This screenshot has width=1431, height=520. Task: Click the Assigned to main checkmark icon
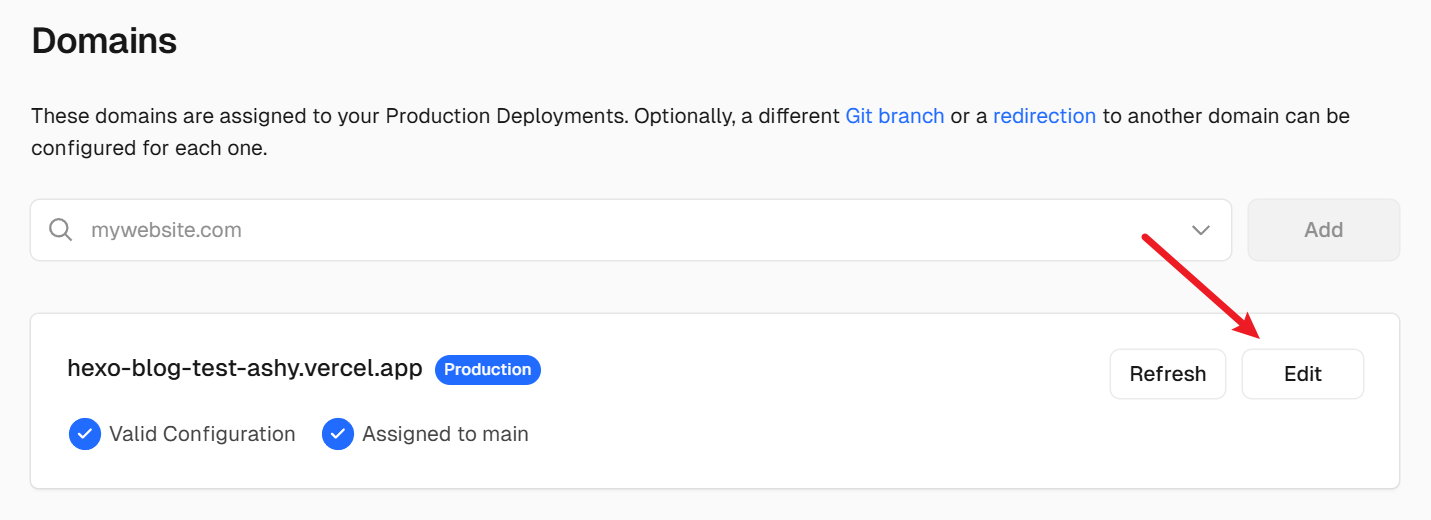338,434
